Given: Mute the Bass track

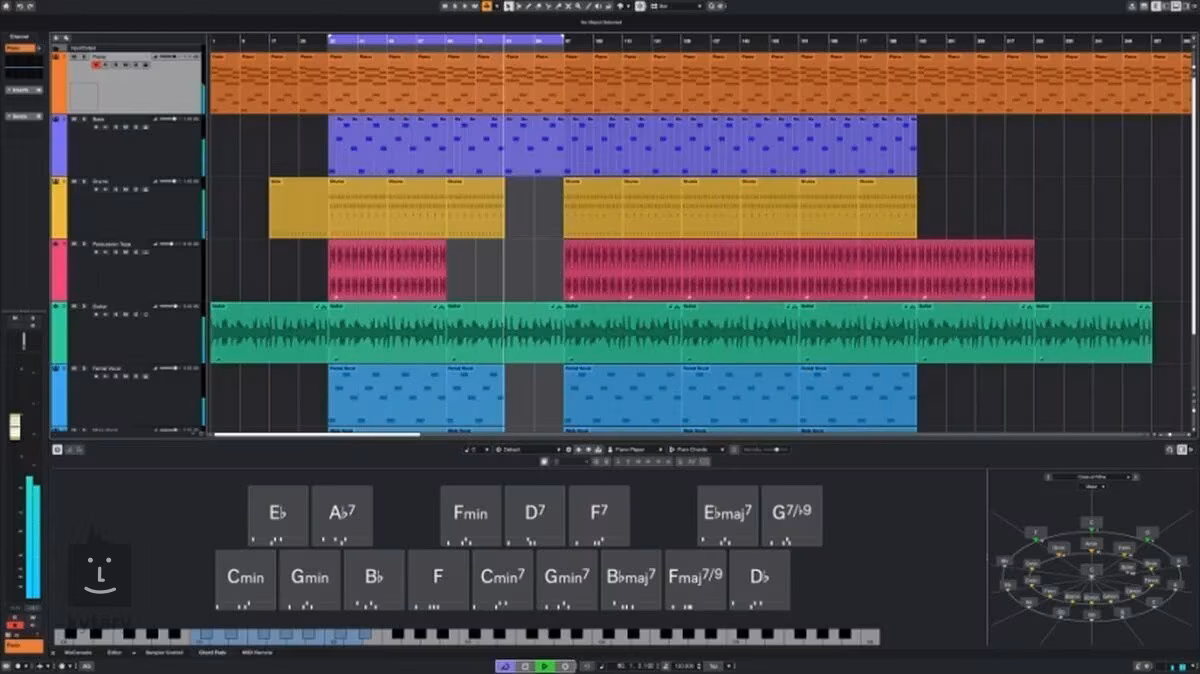Looking at the screenshot, I should tap(73, 119).
